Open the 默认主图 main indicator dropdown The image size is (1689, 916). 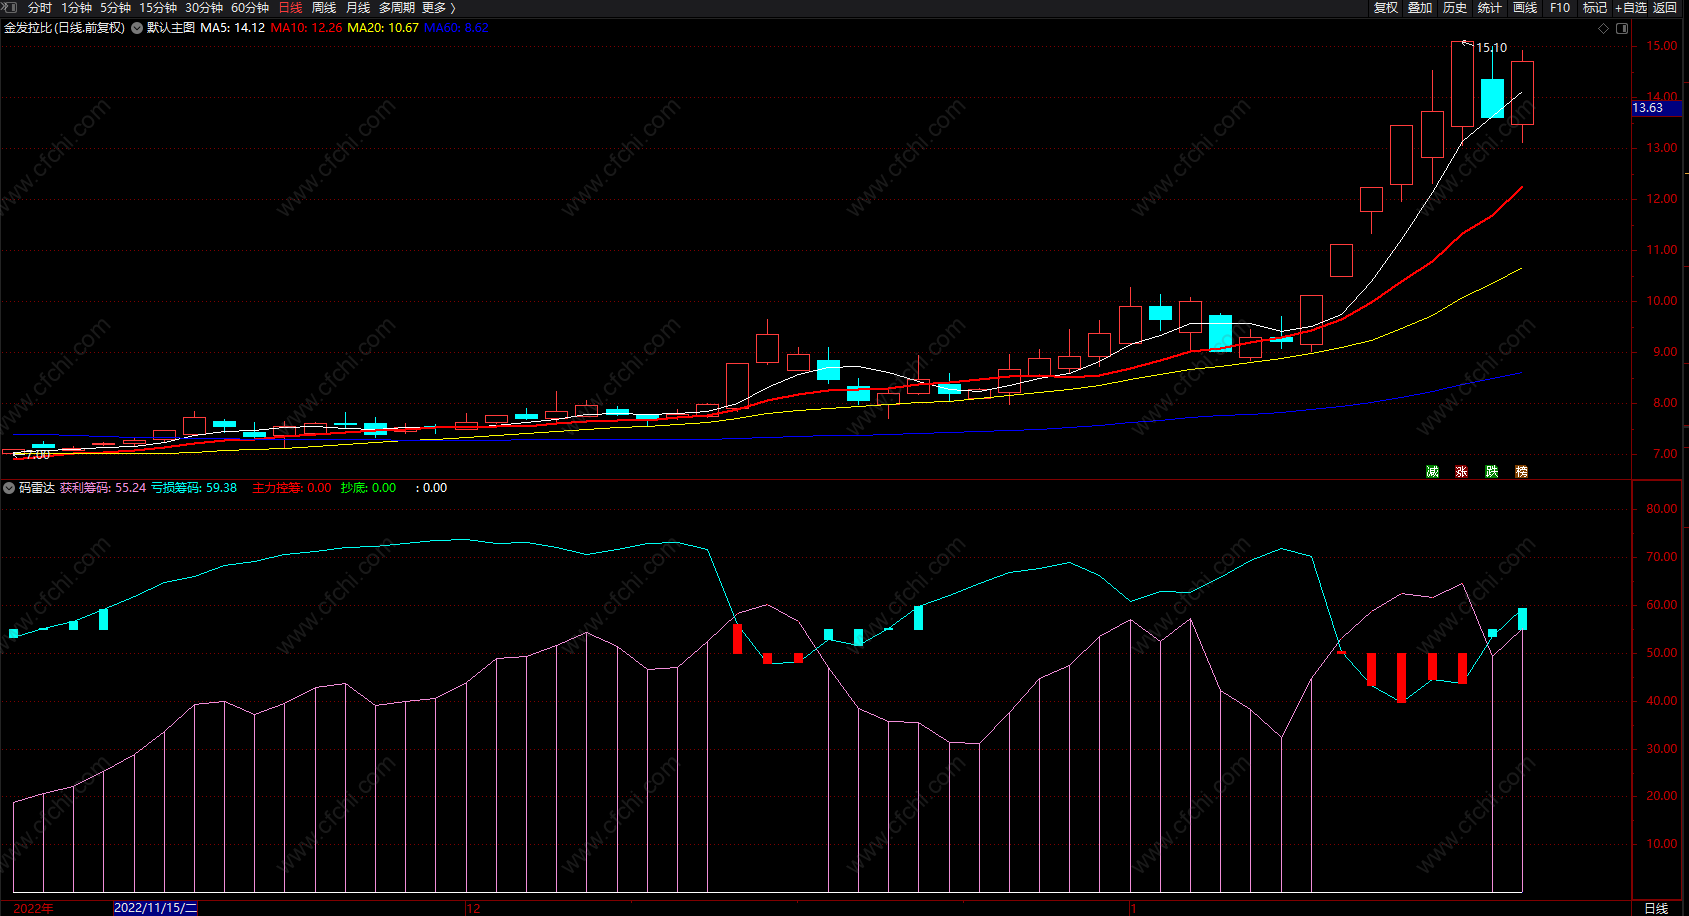coord(137,28)
